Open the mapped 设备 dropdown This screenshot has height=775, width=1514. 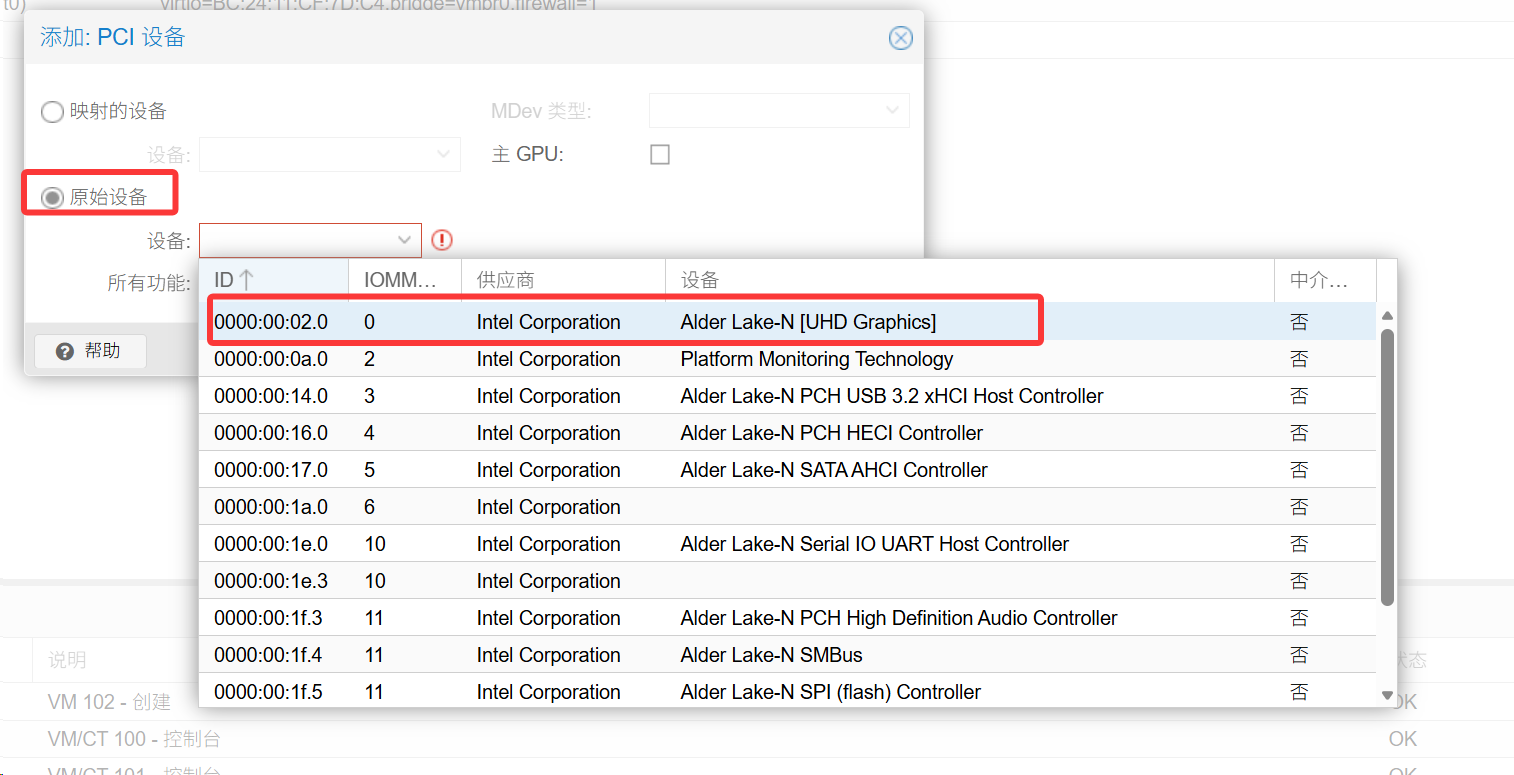[443, 155]
